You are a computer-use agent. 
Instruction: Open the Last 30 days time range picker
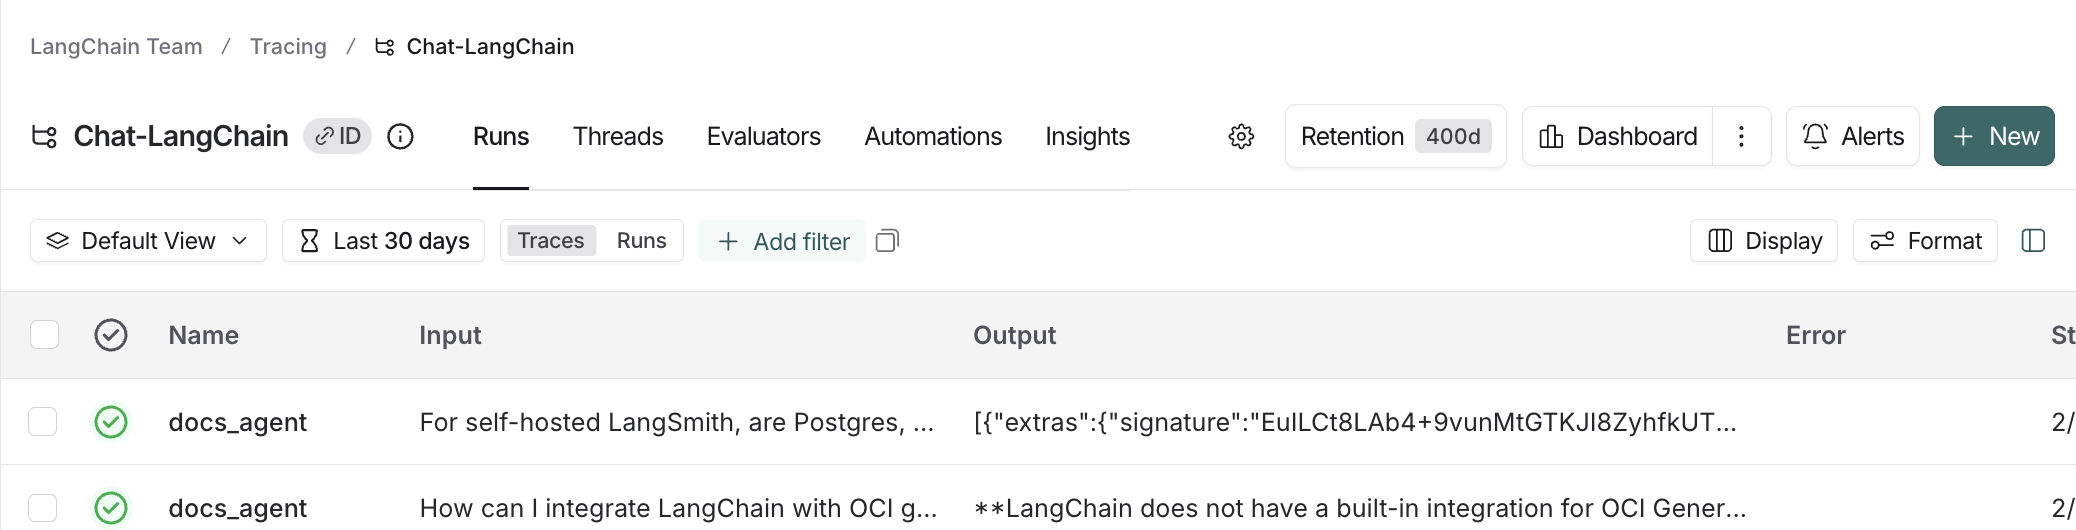(384, 241)
